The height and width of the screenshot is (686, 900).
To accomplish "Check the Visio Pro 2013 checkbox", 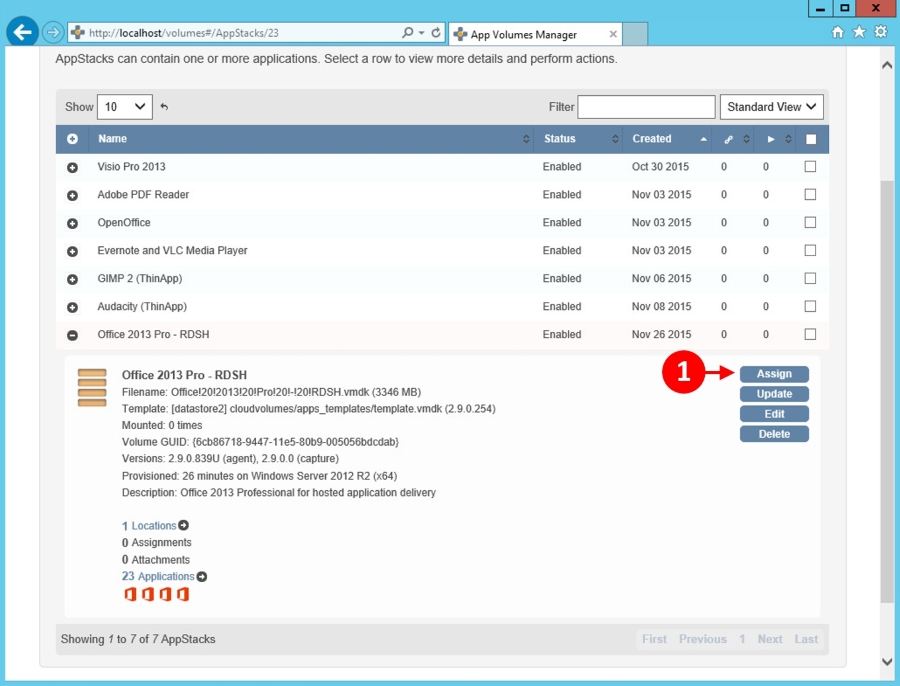I will tap(810, 166).
